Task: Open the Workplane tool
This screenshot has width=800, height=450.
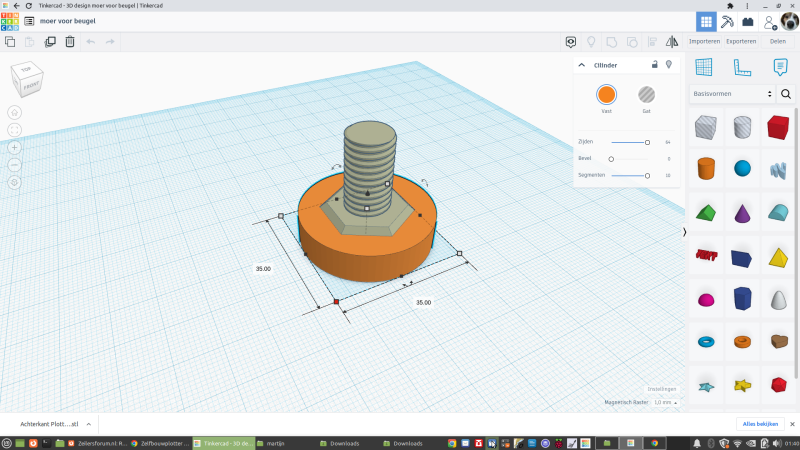Action: click(x=704, y=67)
